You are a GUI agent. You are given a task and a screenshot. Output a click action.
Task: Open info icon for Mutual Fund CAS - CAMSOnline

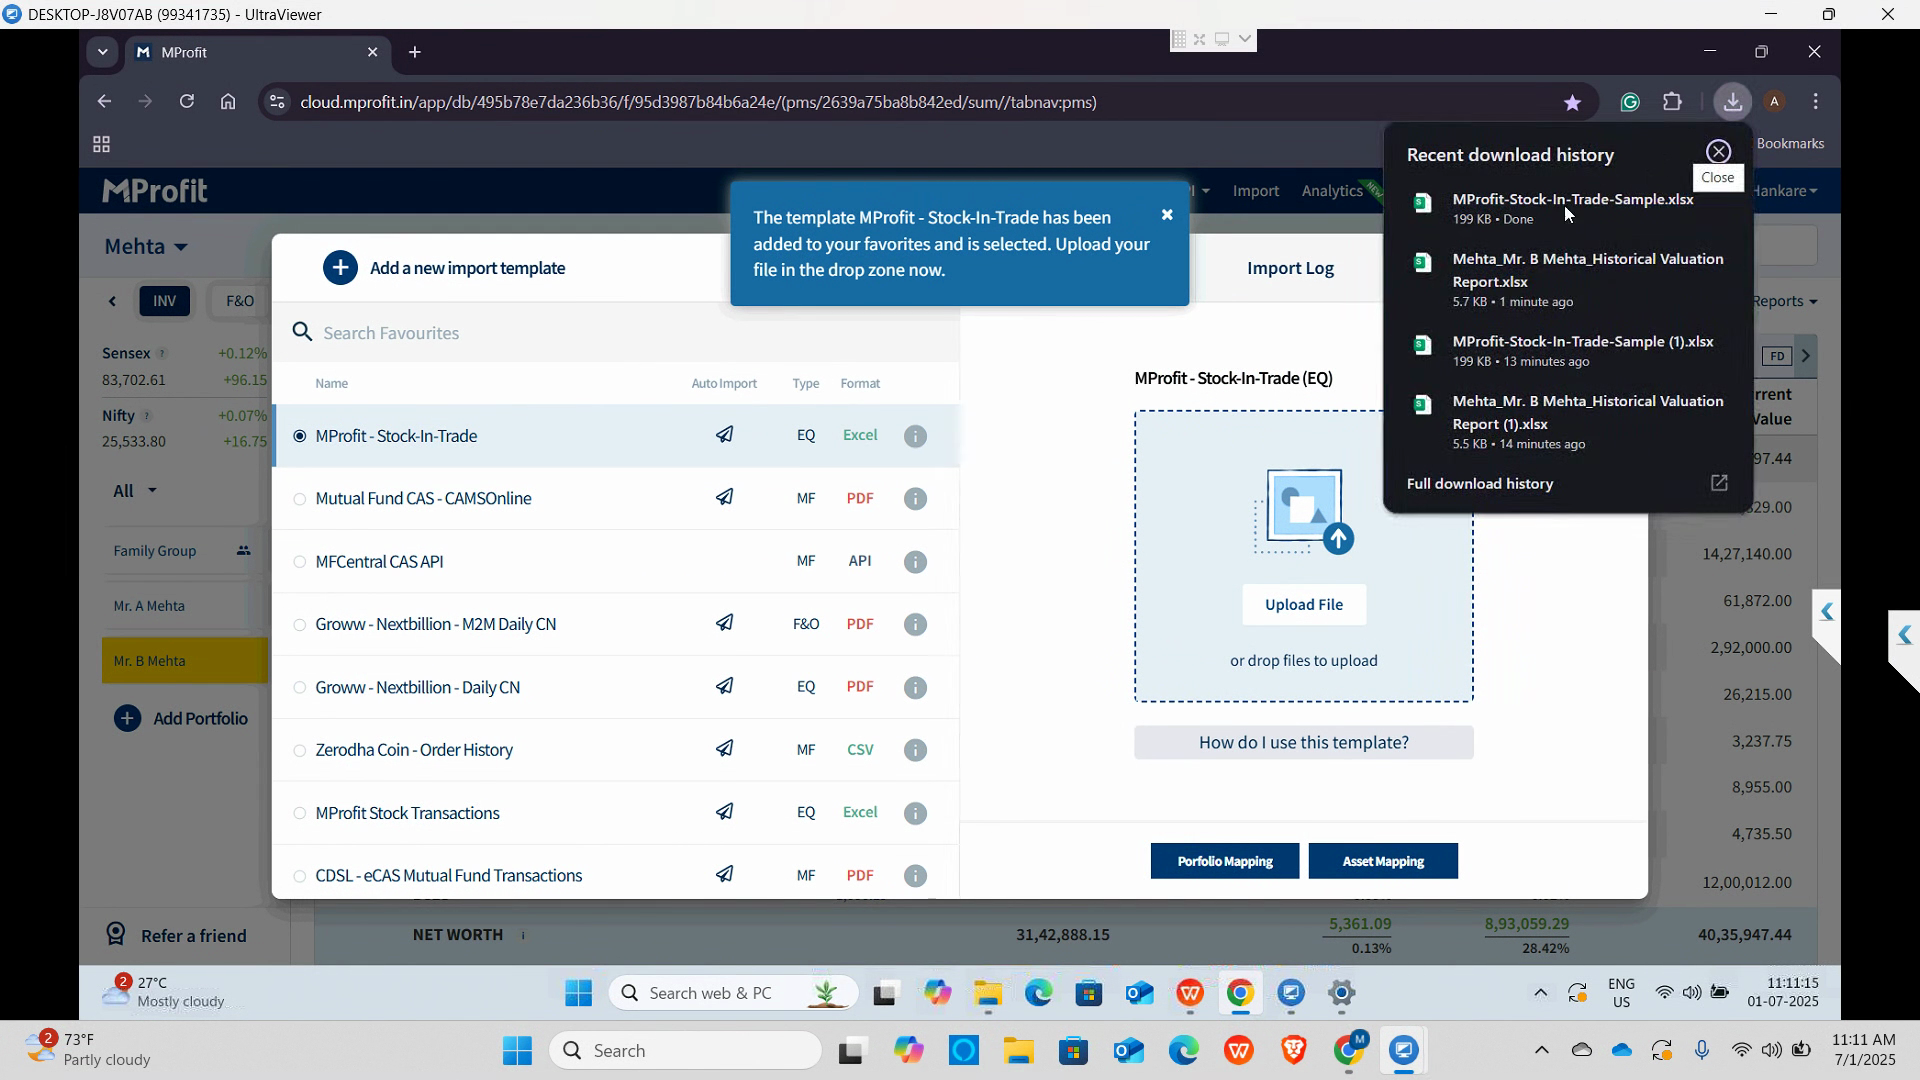coord(915,499)
